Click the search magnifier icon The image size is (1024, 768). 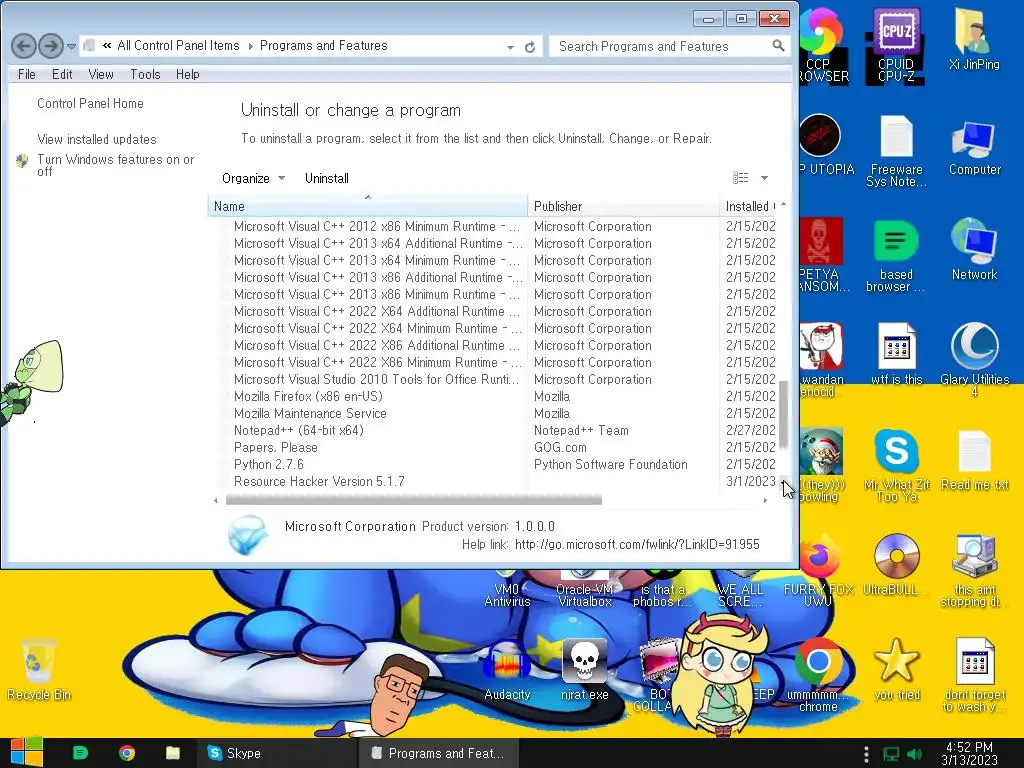778,46
